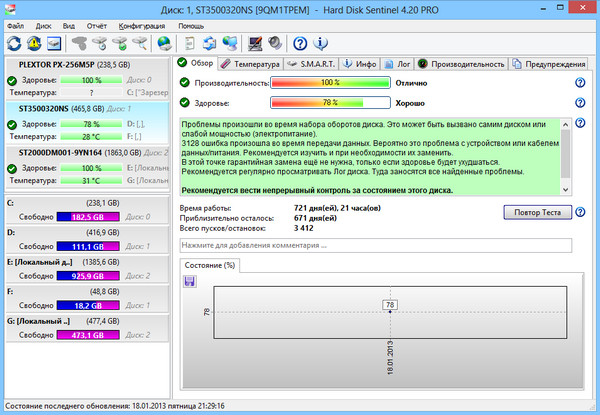The height and width of the screenshot is (415, 600).
Task: Click the comment input field
Action: click(374, 245)
